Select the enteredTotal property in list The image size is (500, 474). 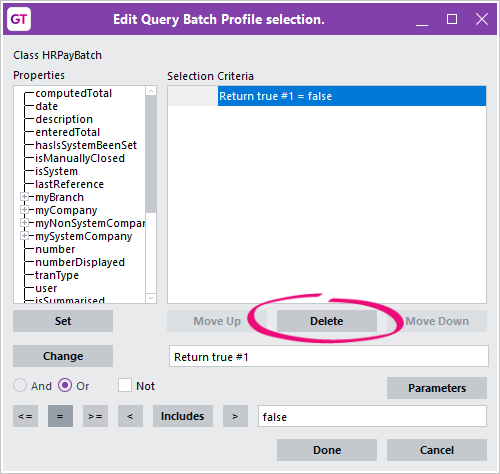coord(68,132)
